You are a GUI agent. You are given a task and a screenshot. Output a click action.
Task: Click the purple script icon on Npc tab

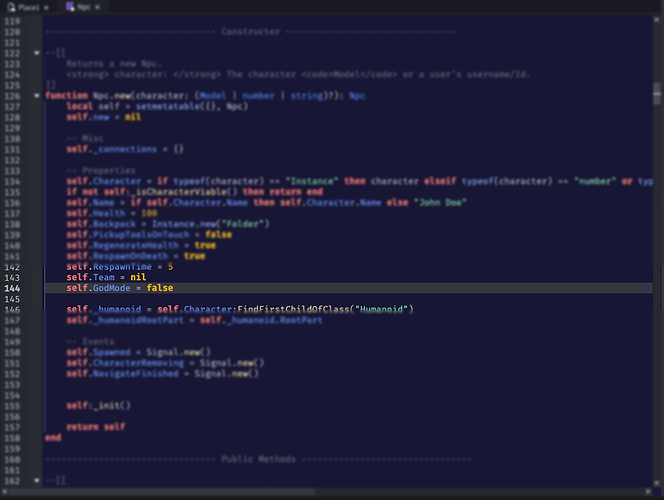click(x=70, y=7)
